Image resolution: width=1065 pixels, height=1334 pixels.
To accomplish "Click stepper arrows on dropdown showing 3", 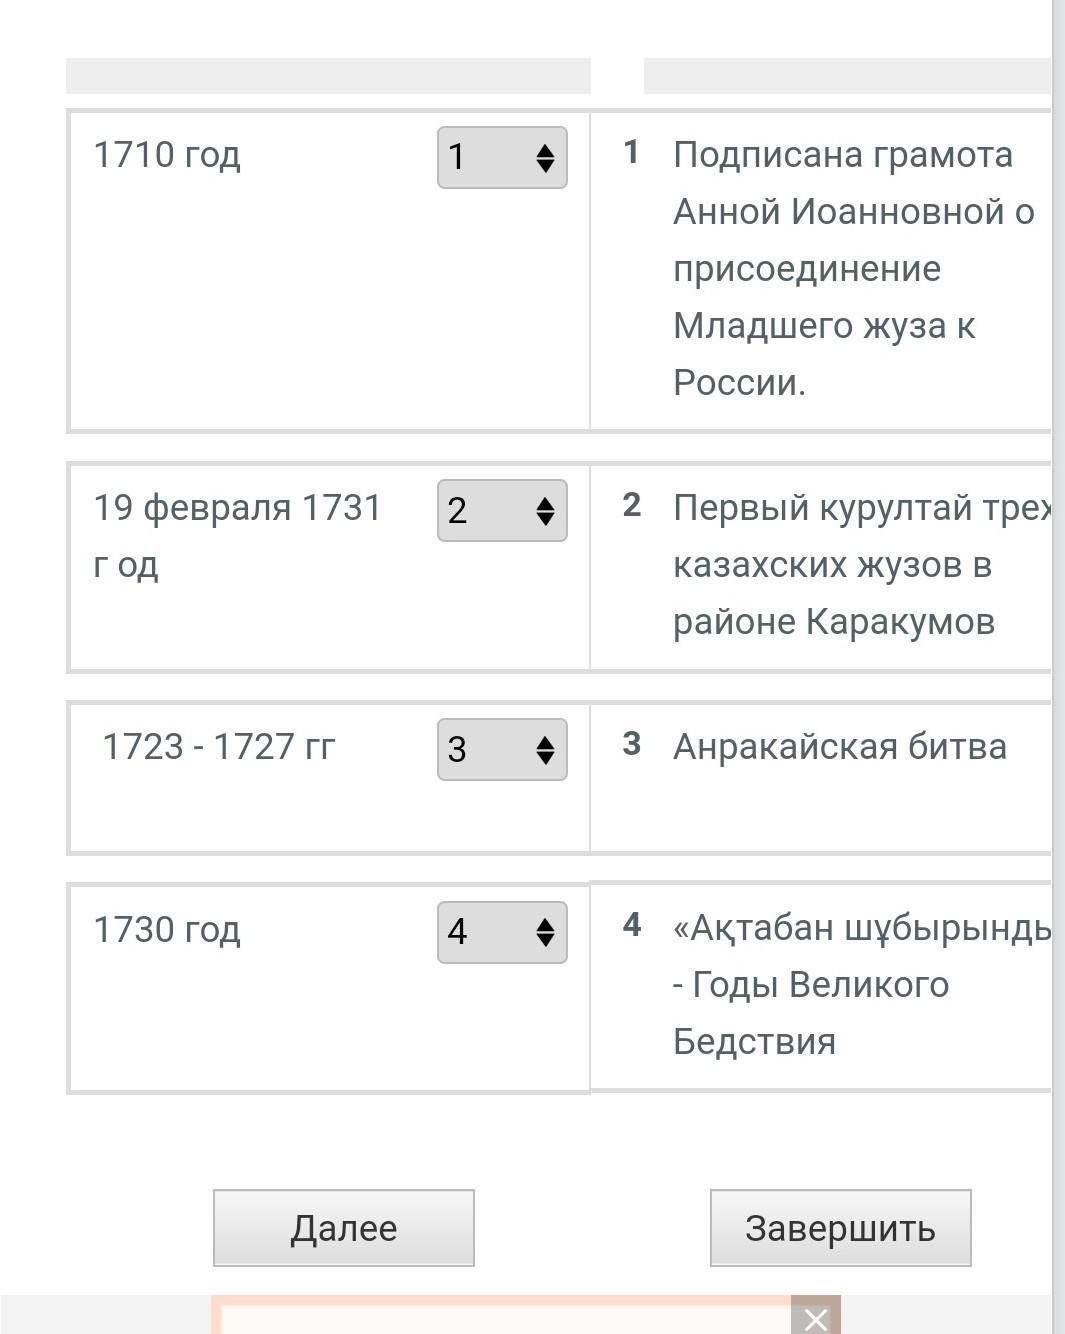I will 545,750.
